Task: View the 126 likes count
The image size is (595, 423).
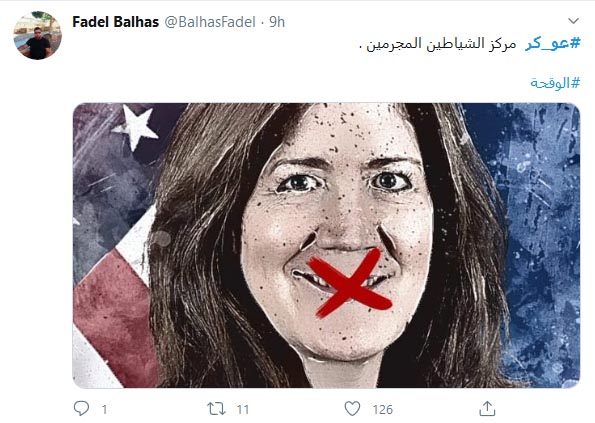Action: click(x=382, y=409)
